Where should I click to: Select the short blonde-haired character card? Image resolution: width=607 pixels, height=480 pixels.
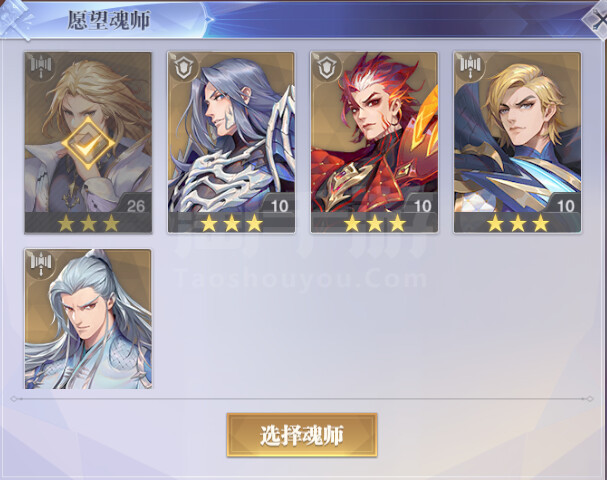(518, 143)
